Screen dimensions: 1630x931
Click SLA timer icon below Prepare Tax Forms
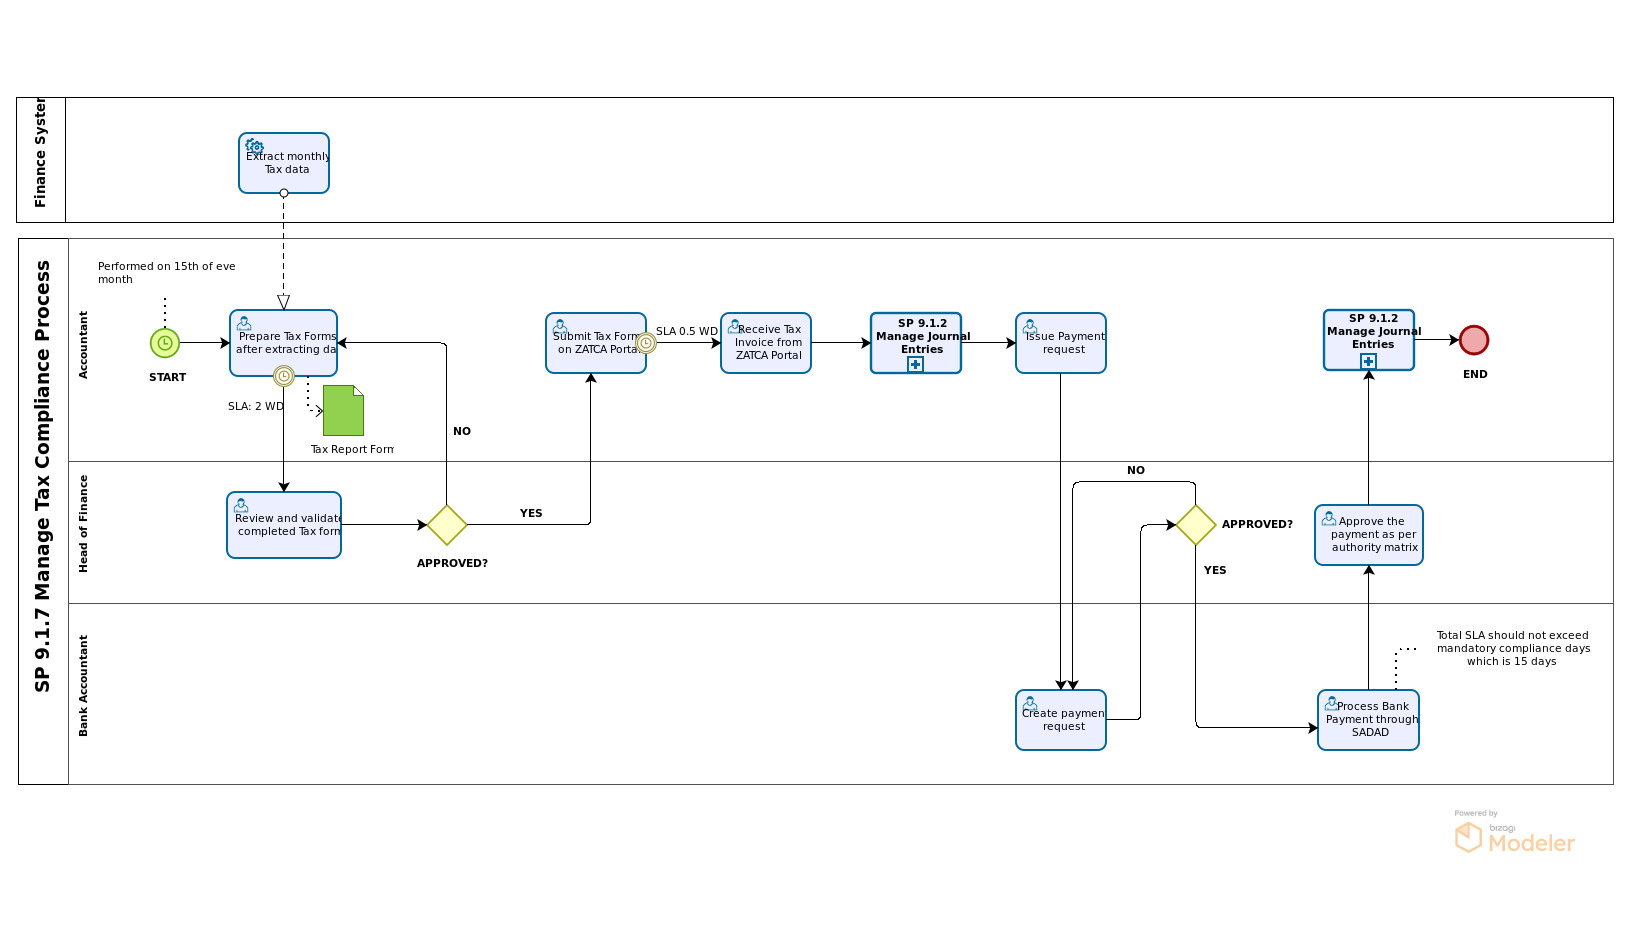(x=284, y=376)
